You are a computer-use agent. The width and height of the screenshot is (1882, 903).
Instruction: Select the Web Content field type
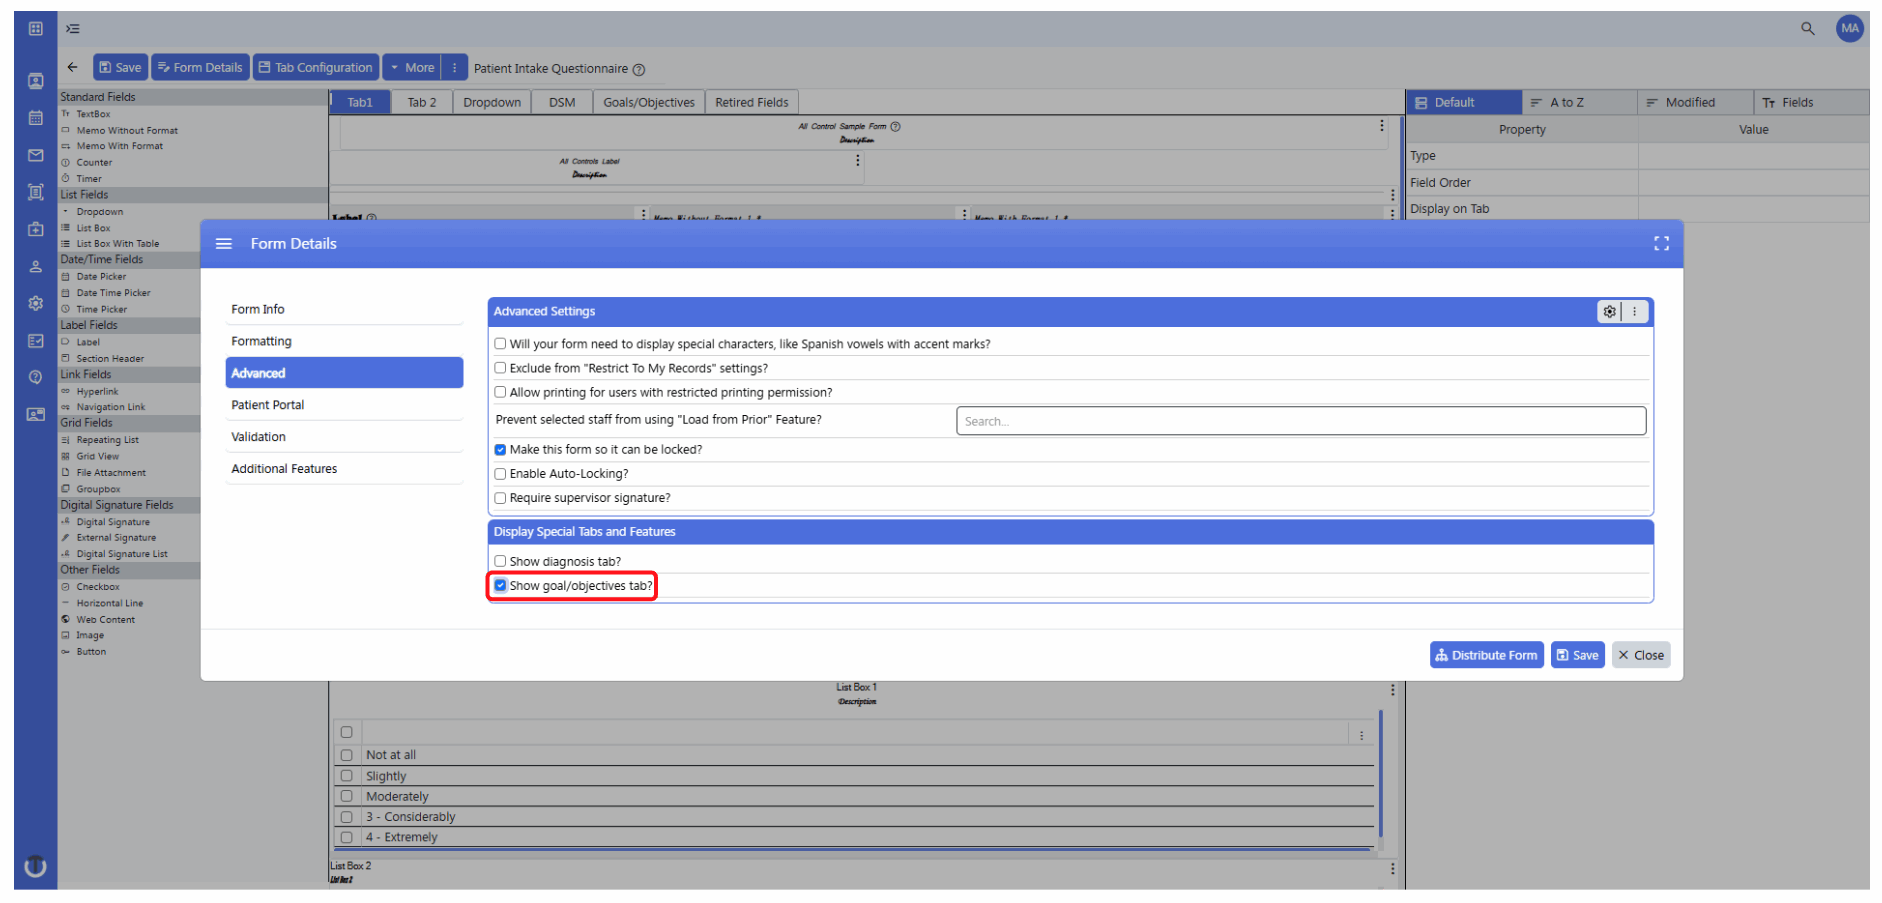click(106, 620)
